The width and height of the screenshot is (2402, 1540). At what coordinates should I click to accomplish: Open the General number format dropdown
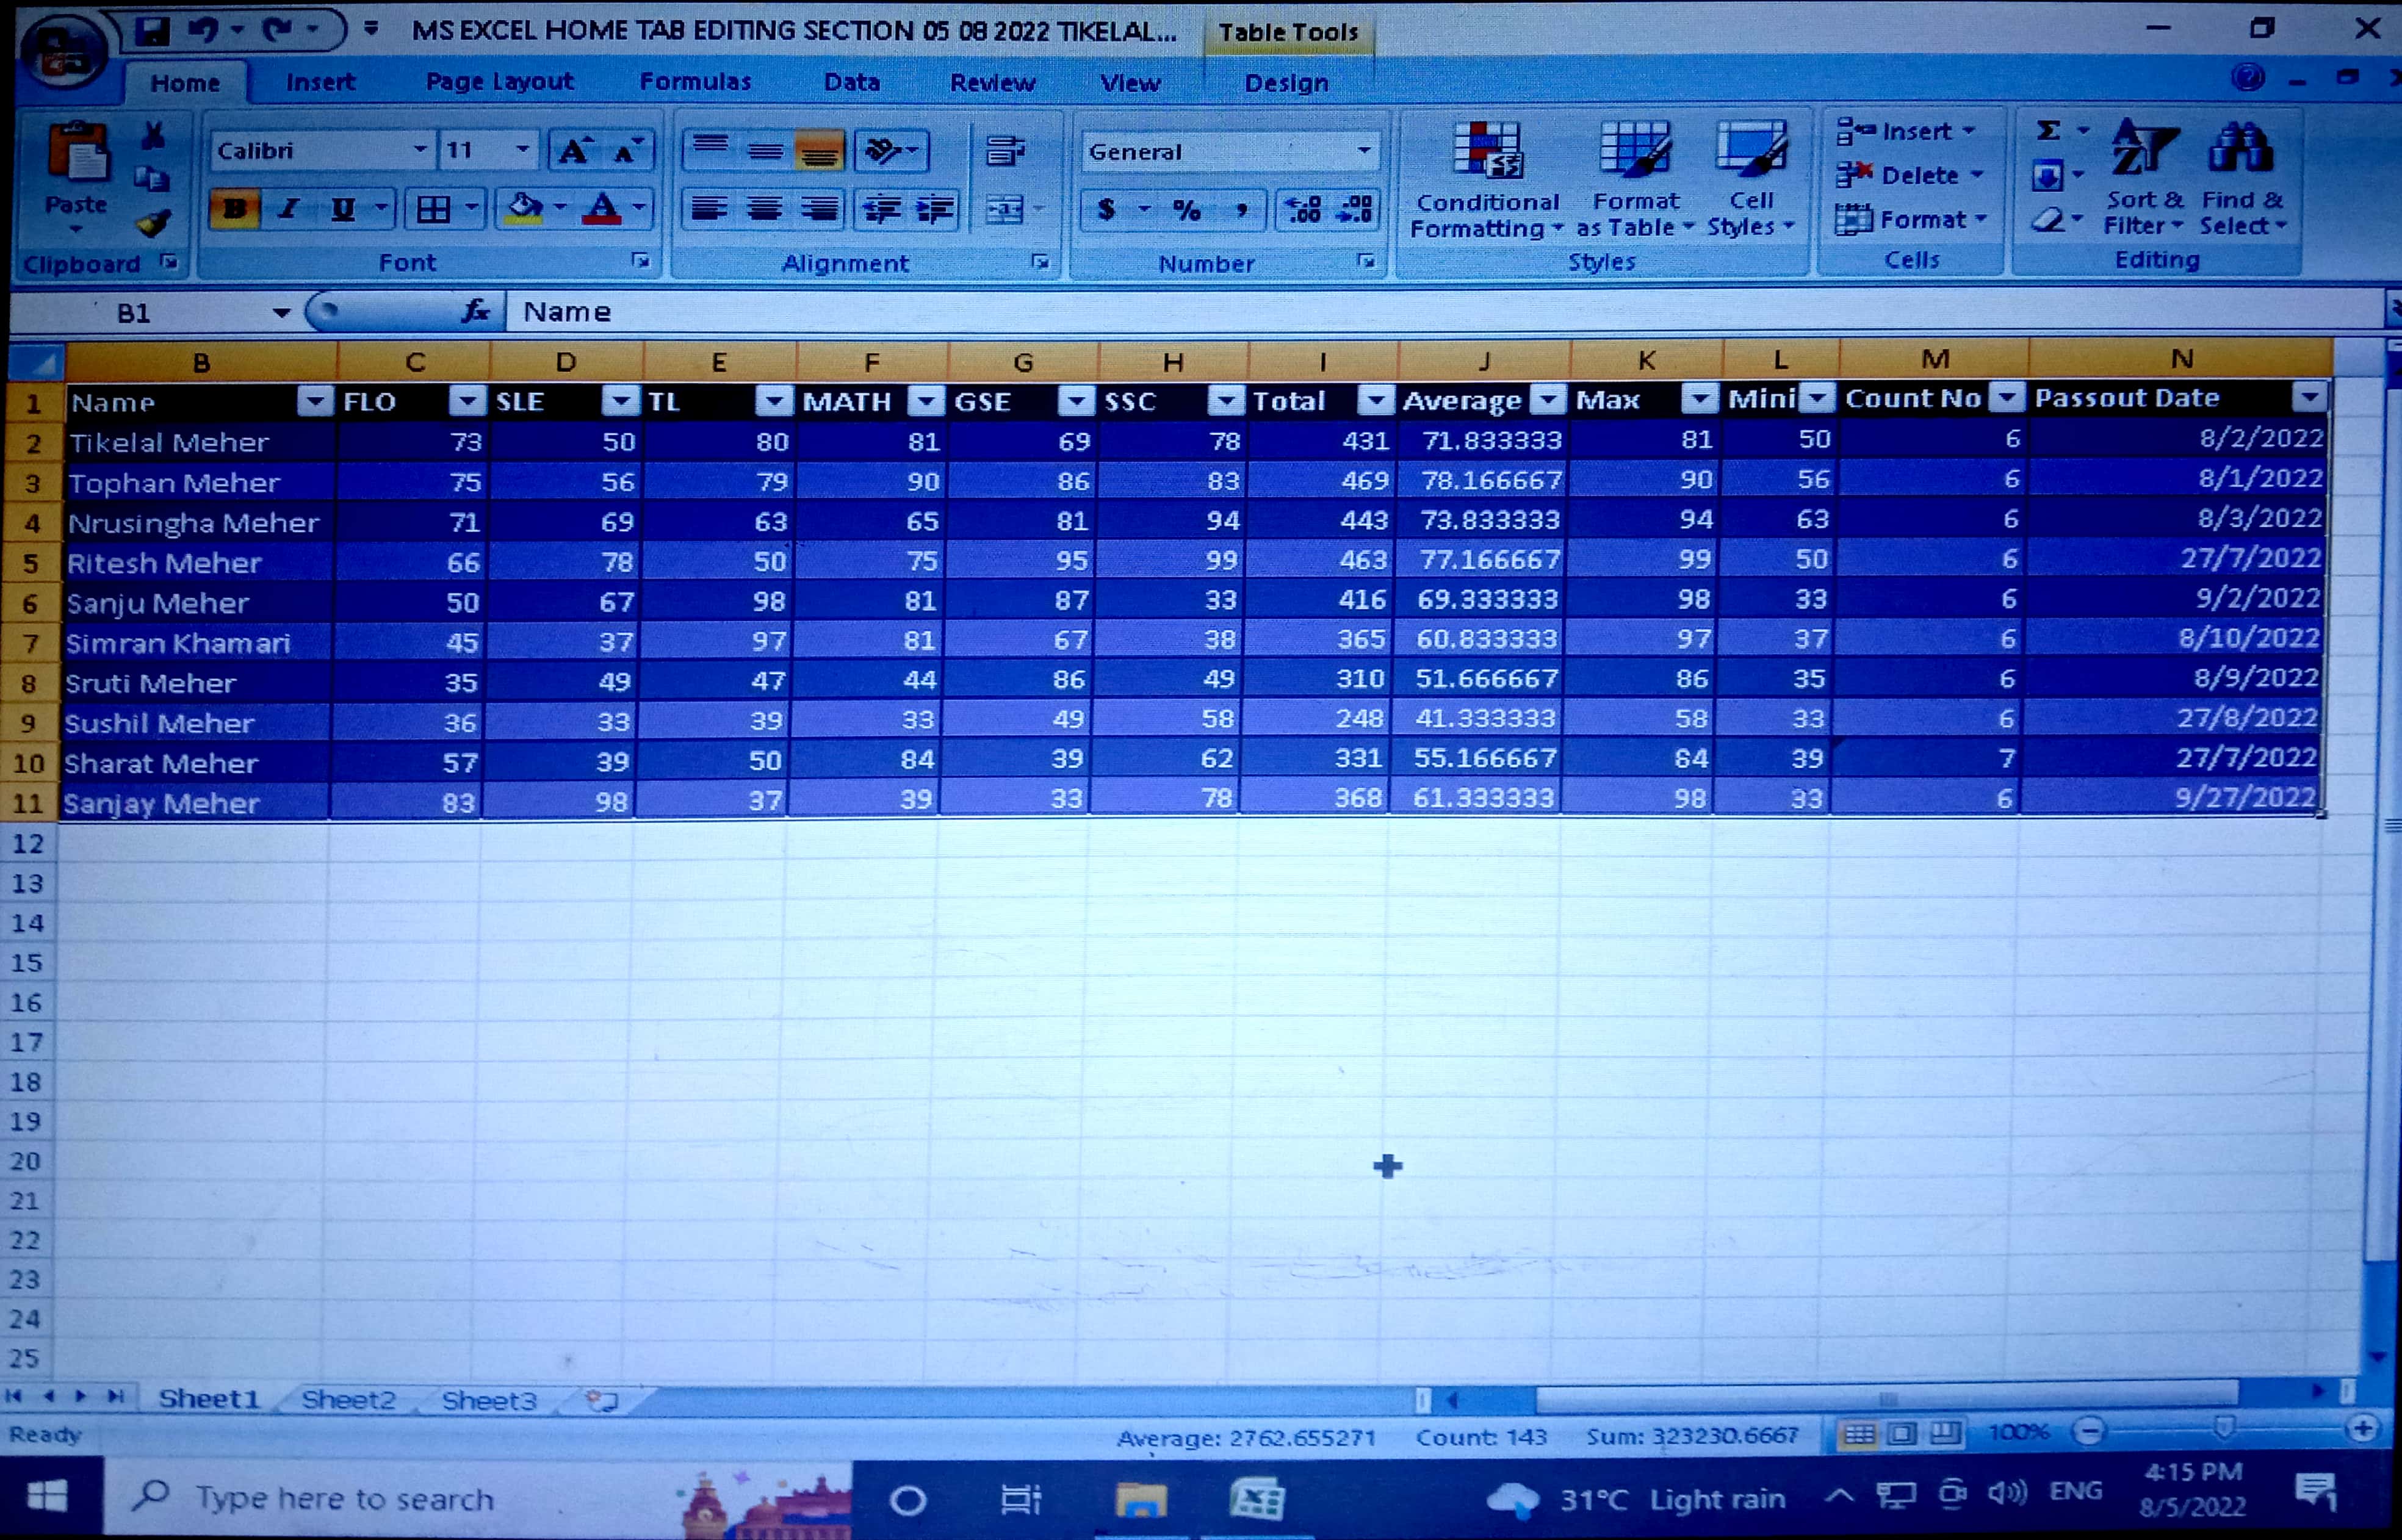click(1363, 151)
